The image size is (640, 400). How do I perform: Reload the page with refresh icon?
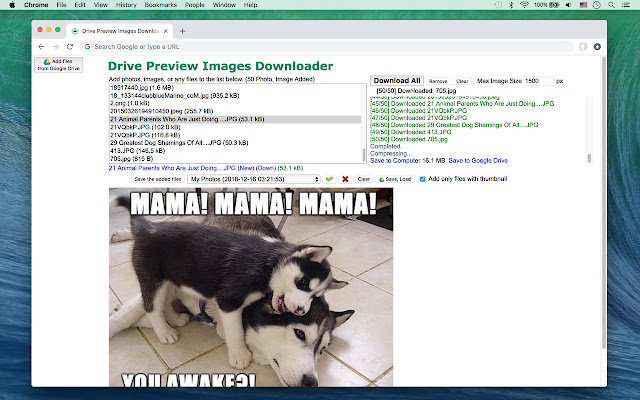point(70,47)
